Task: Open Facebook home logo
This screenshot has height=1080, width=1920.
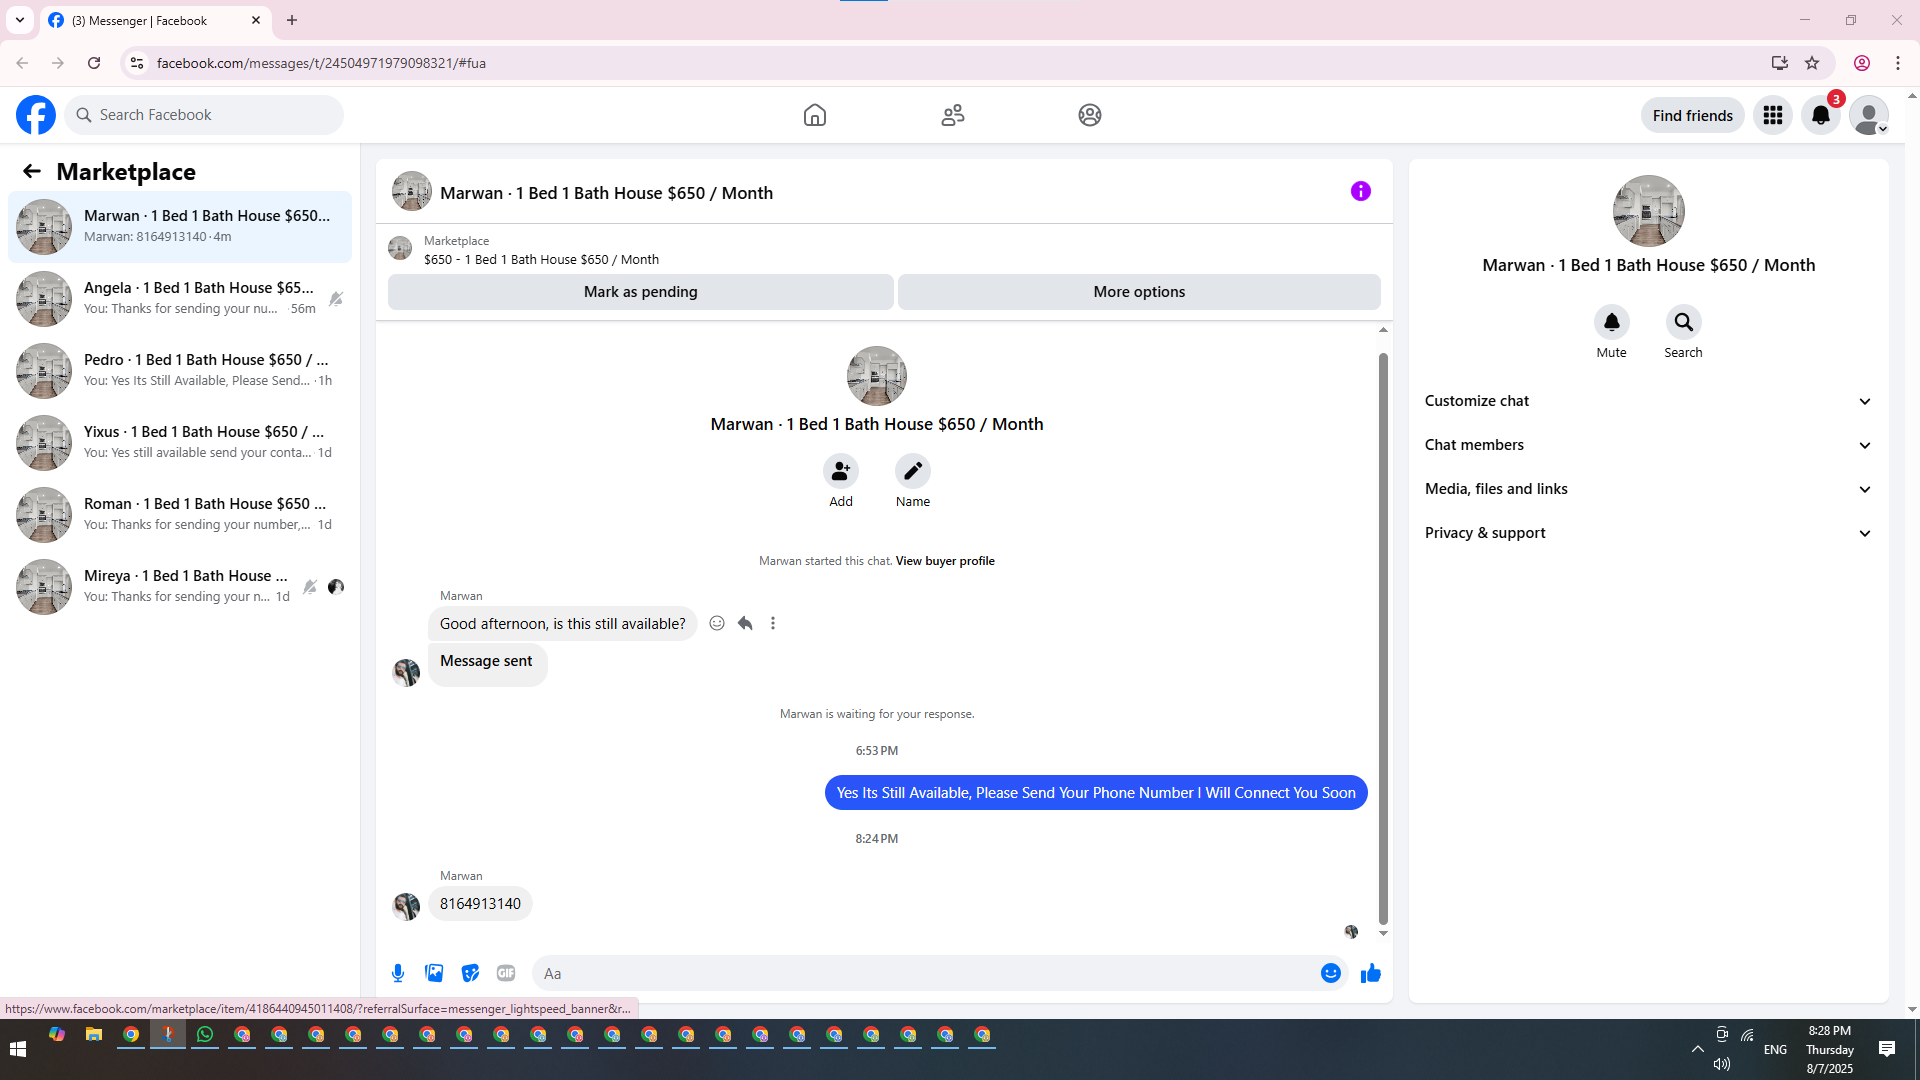Action: tap(36, 115)
